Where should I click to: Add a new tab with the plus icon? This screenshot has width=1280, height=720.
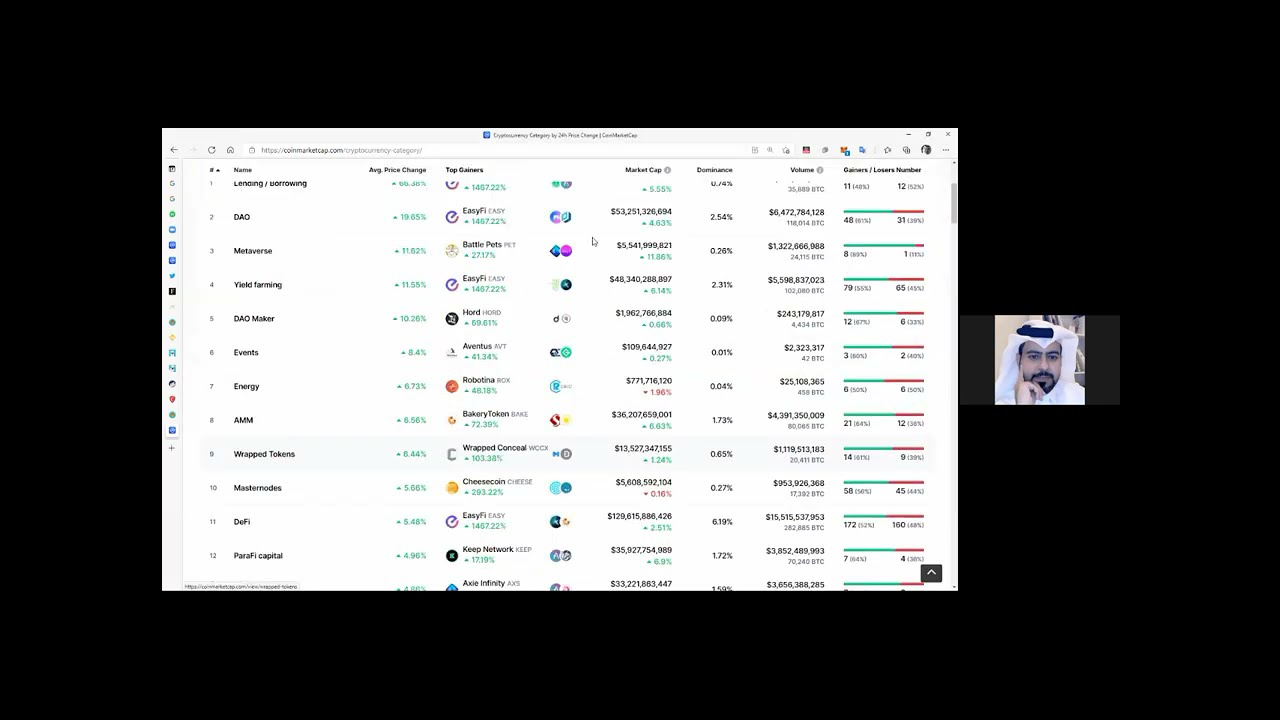point(172,448)
